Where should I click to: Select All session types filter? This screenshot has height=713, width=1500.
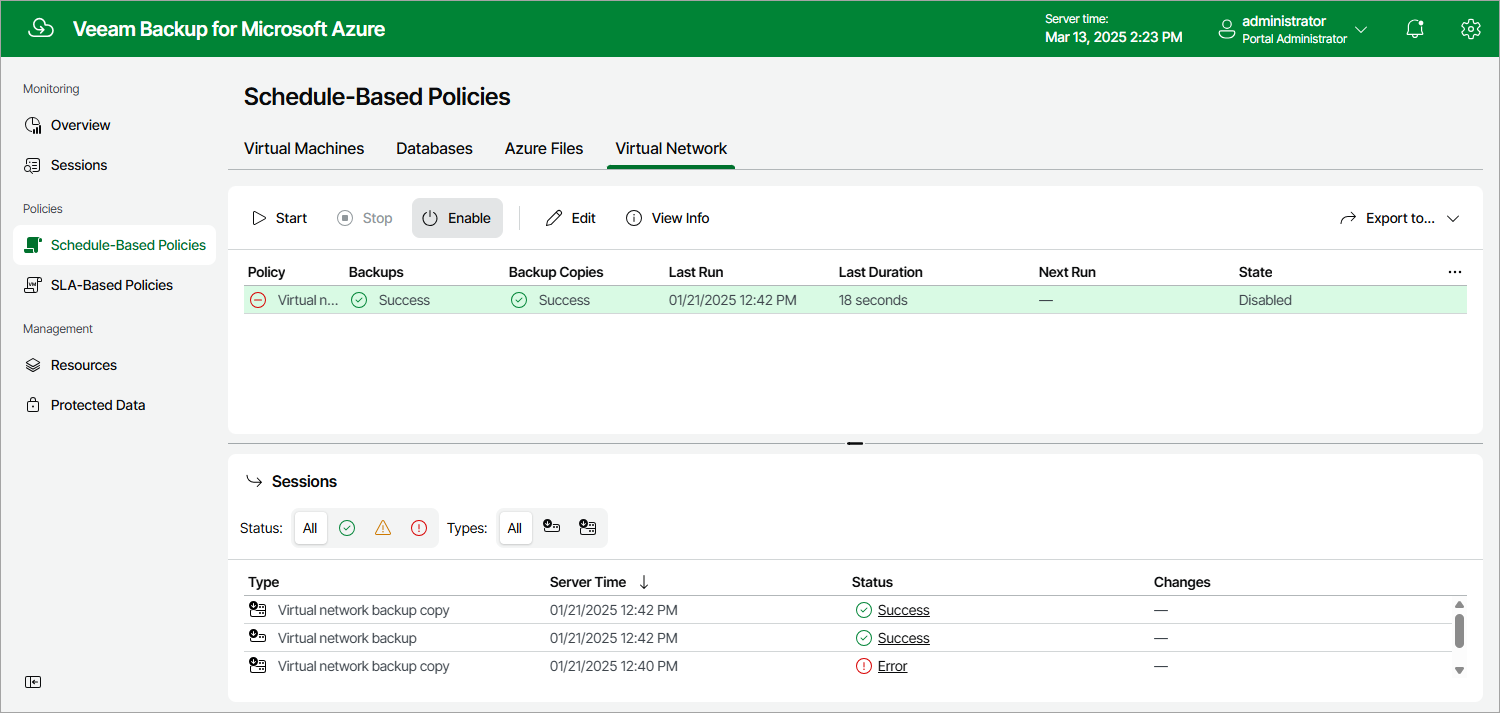[x=515, y=528]
